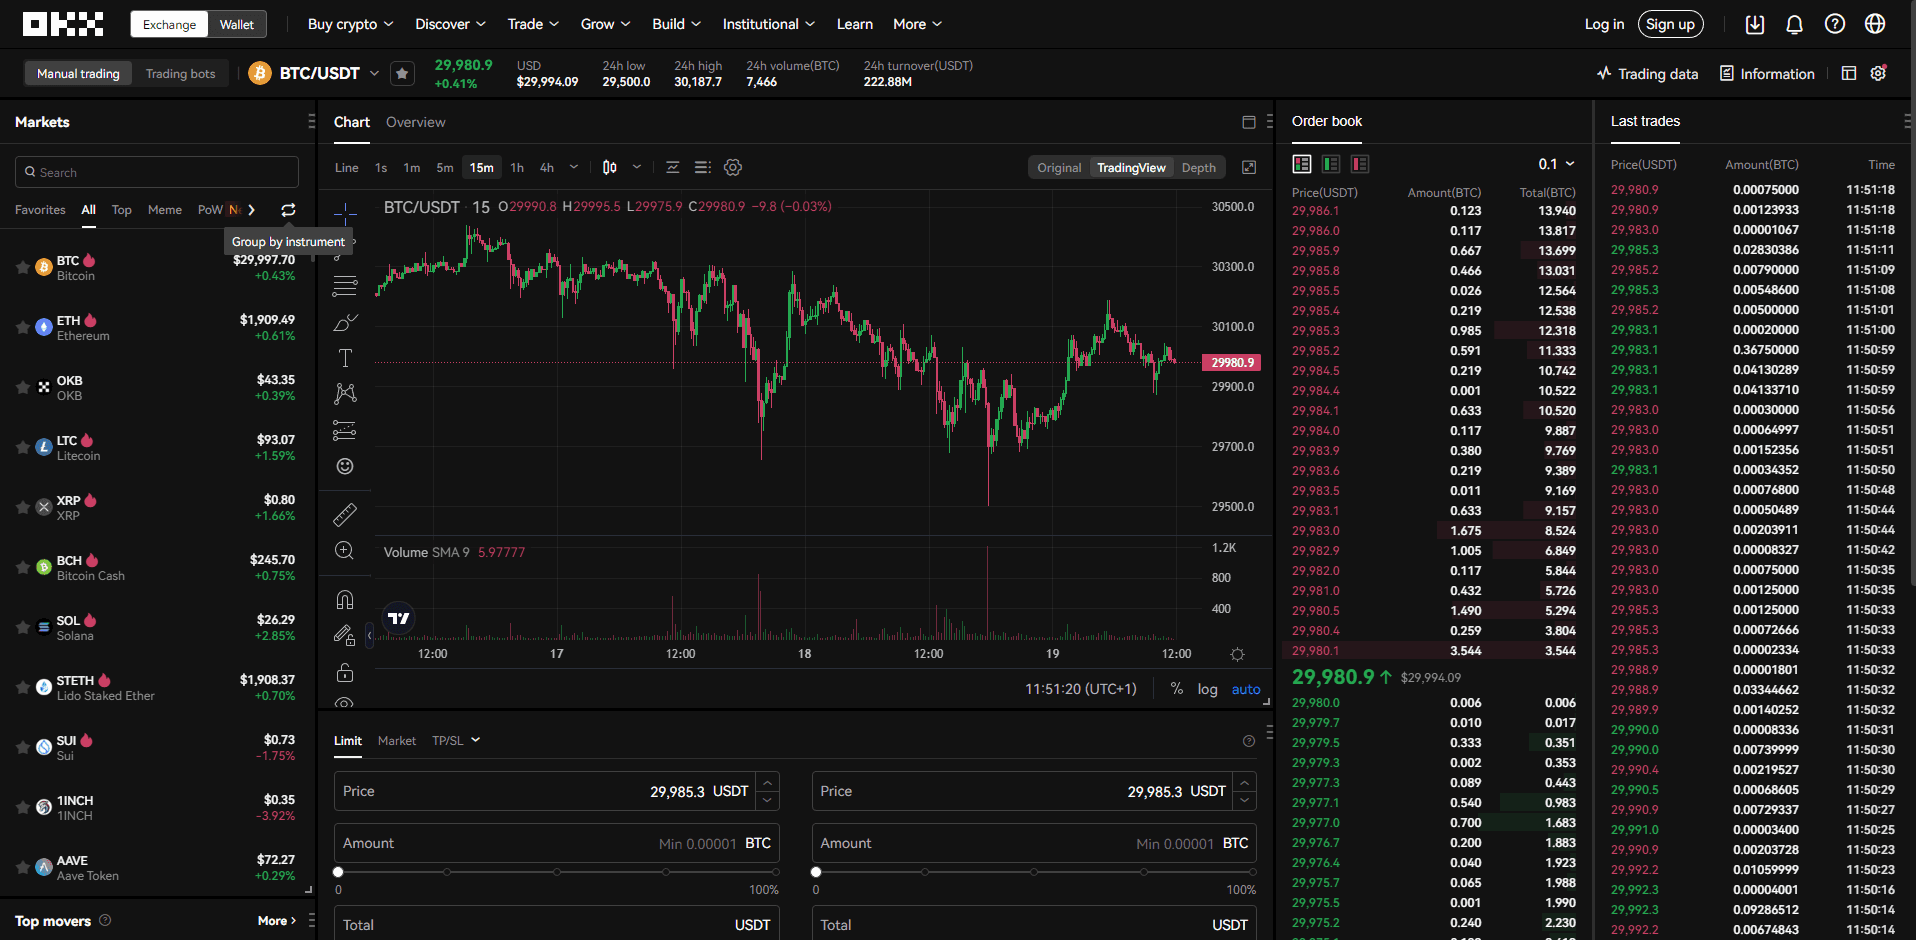Switch to the Overview tab
Viewport: 1916px width, 940px height.
[x=416, y=122]
